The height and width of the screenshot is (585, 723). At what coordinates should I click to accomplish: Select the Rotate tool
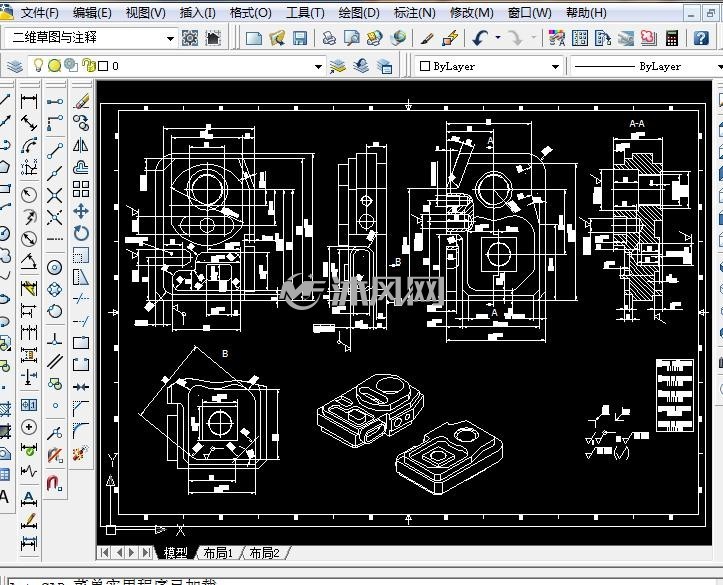tap(81, 233)
